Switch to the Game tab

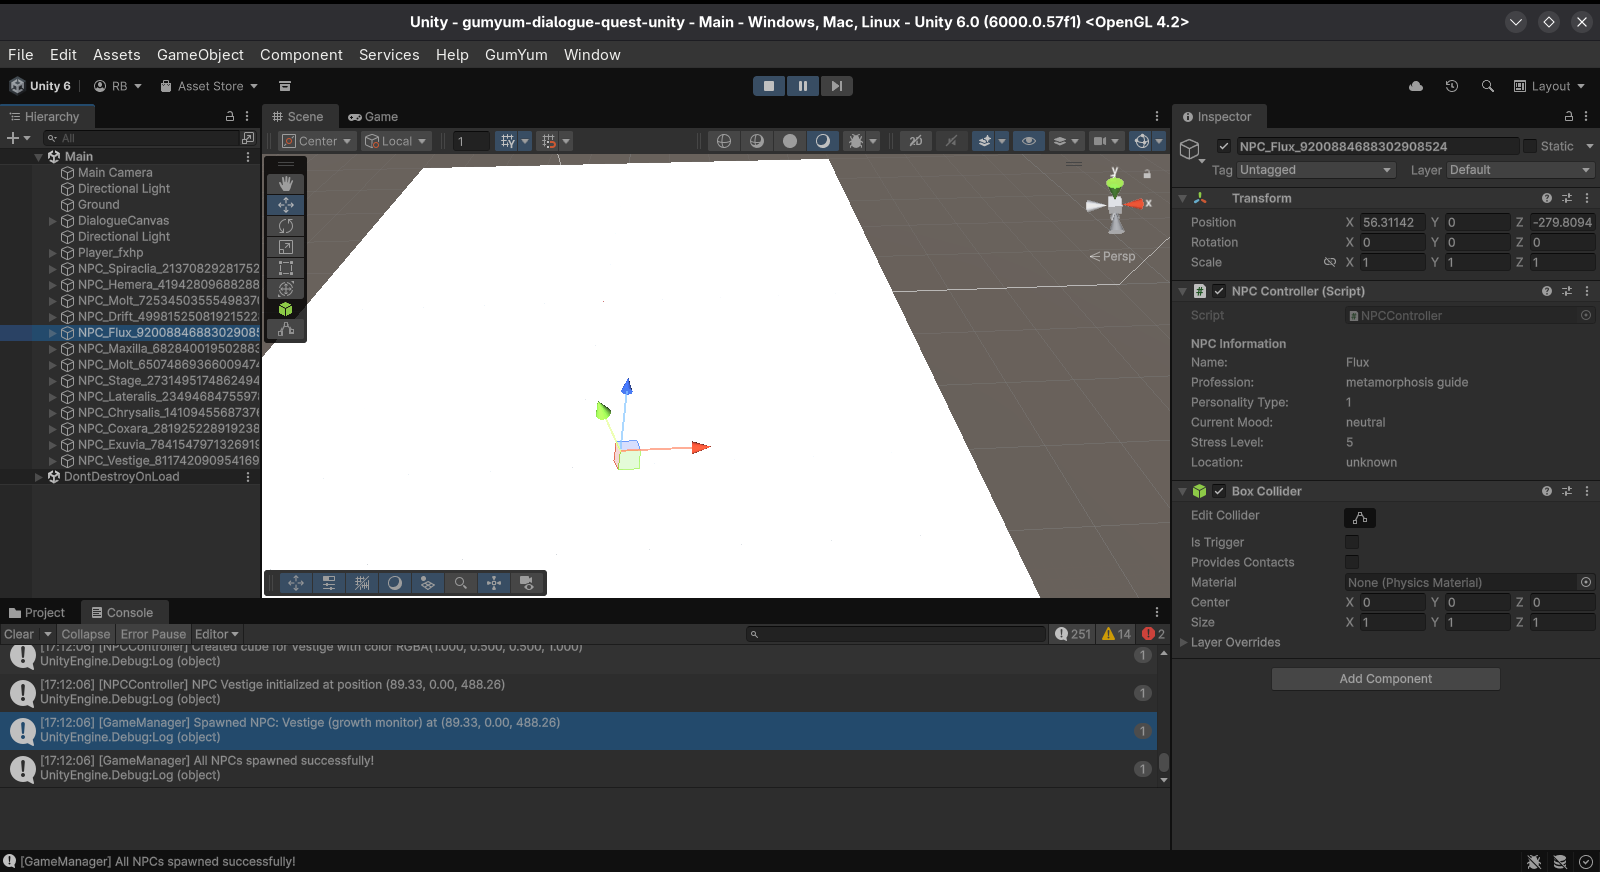(373, 117)
